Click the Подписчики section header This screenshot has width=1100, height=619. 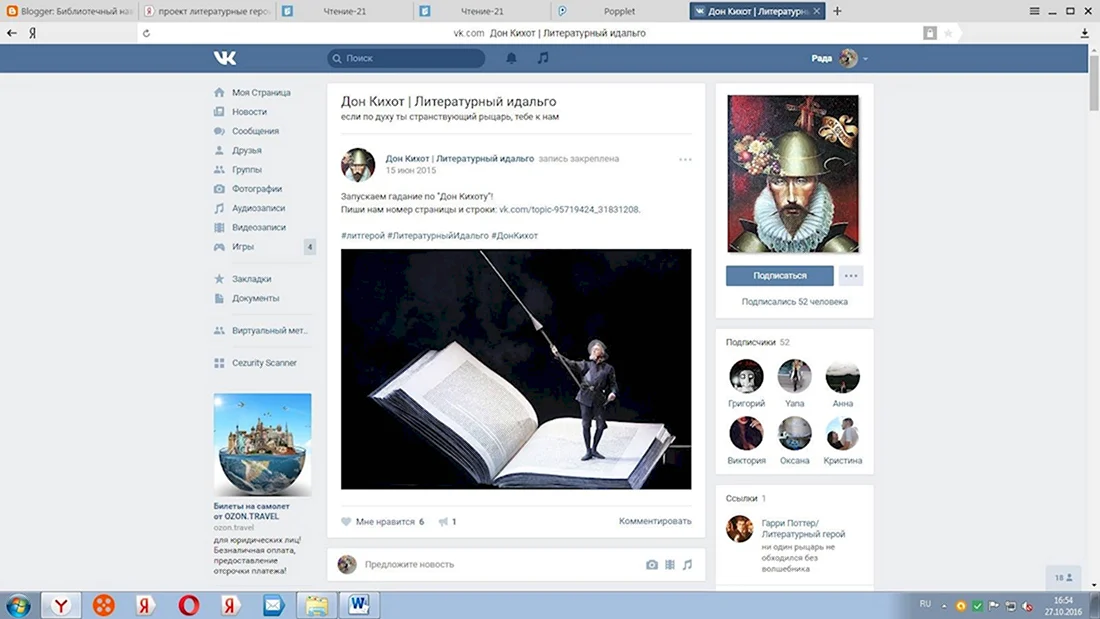coord(758,342)
